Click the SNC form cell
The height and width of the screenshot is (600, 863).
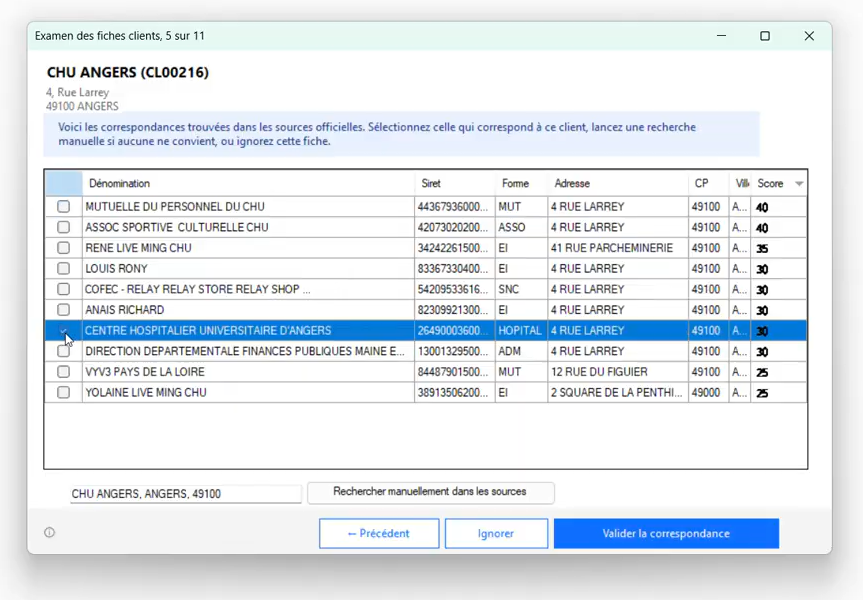point(521,289)
